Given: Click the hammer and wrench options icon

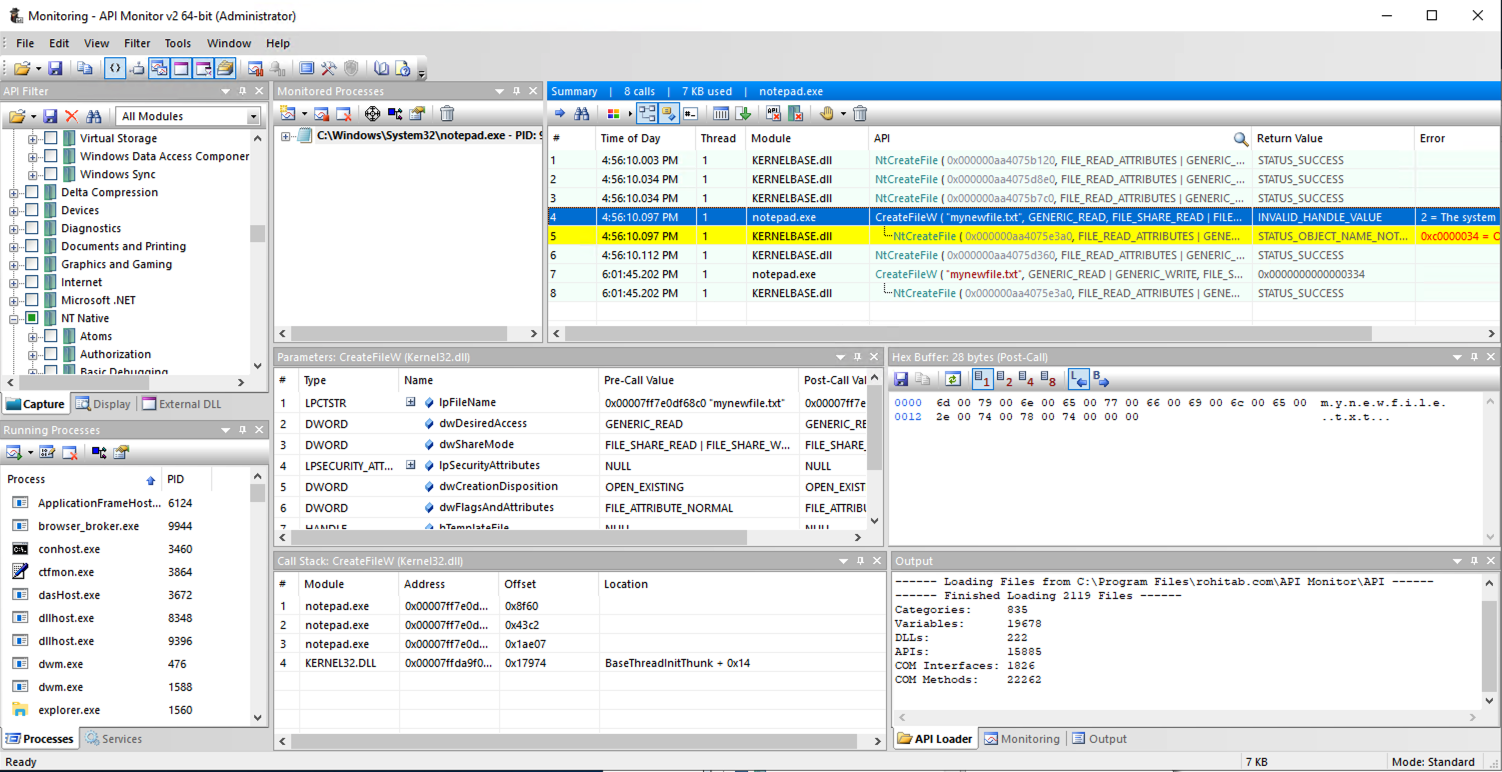Looking at the screenshot, I should tap(328, 68).
